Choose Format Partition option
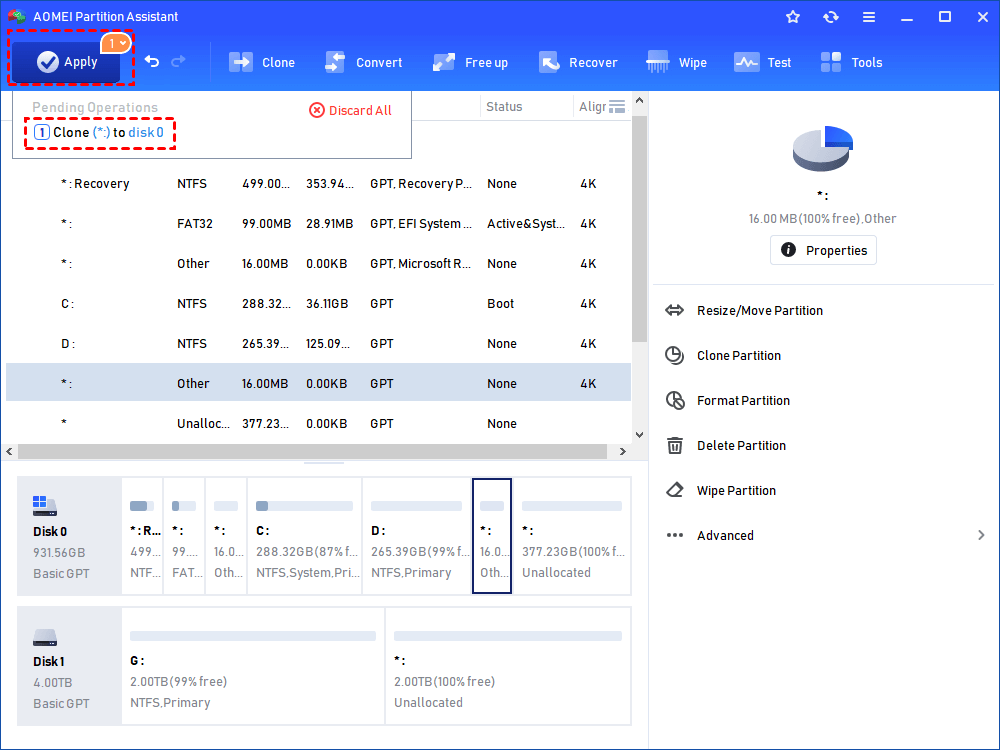 743,401
